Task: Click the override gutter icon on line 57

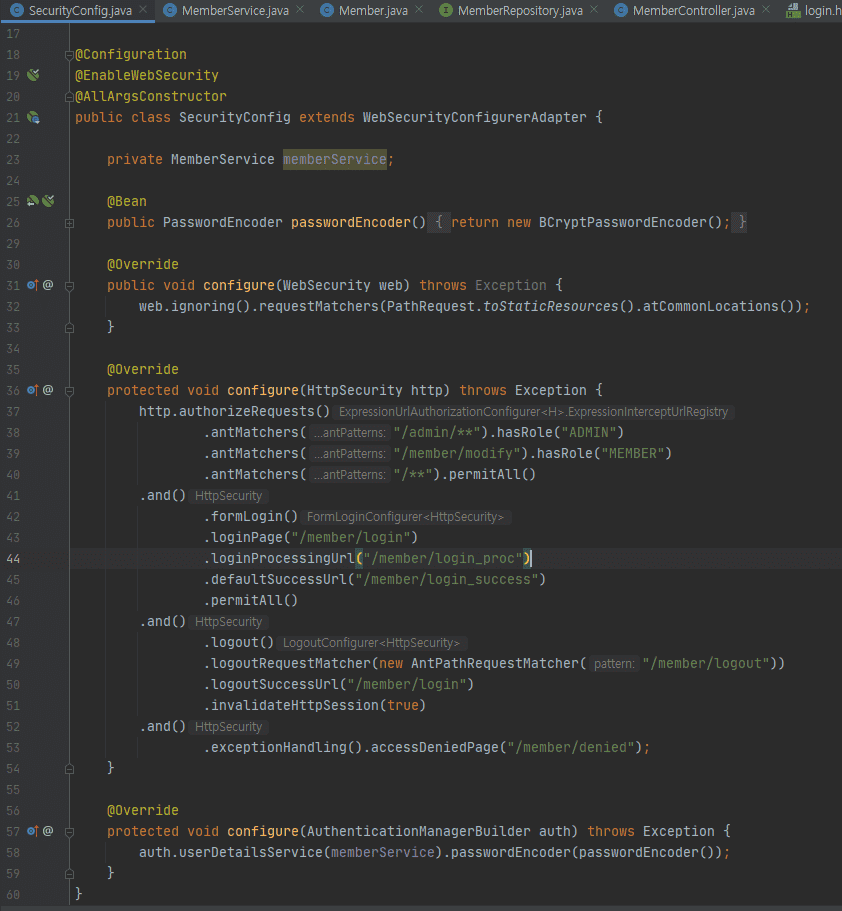Action: (33, 831)
